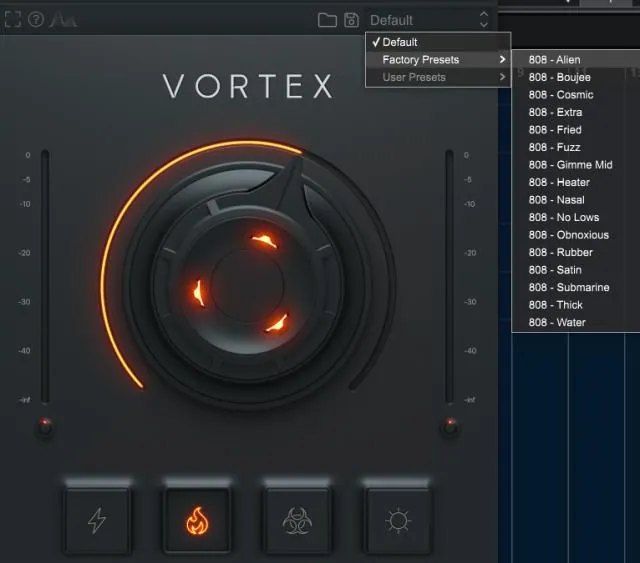Select the biohazard distortion mode
Viewport: 640px width, 563px height.
coord(298,520)
